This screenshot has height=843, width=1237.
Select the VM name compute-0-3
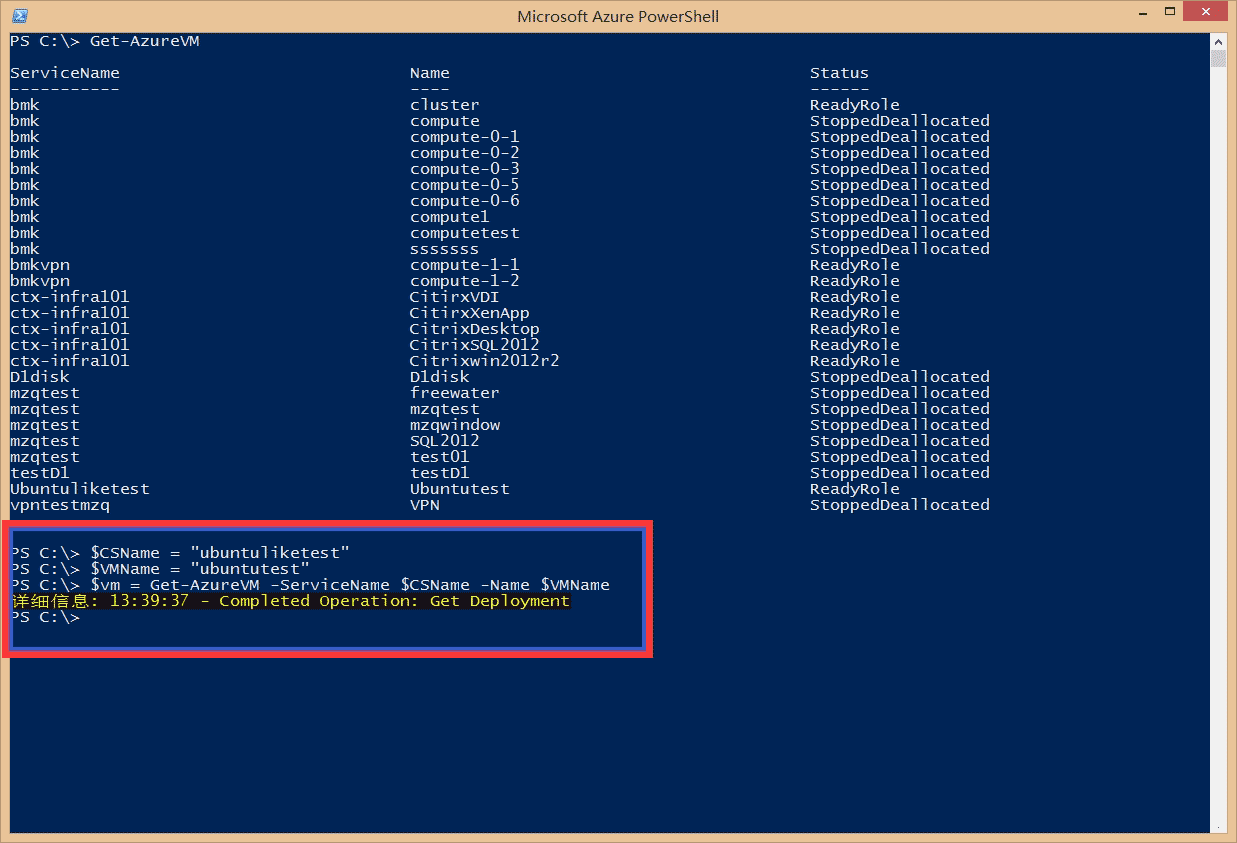[x=465, y=169]
